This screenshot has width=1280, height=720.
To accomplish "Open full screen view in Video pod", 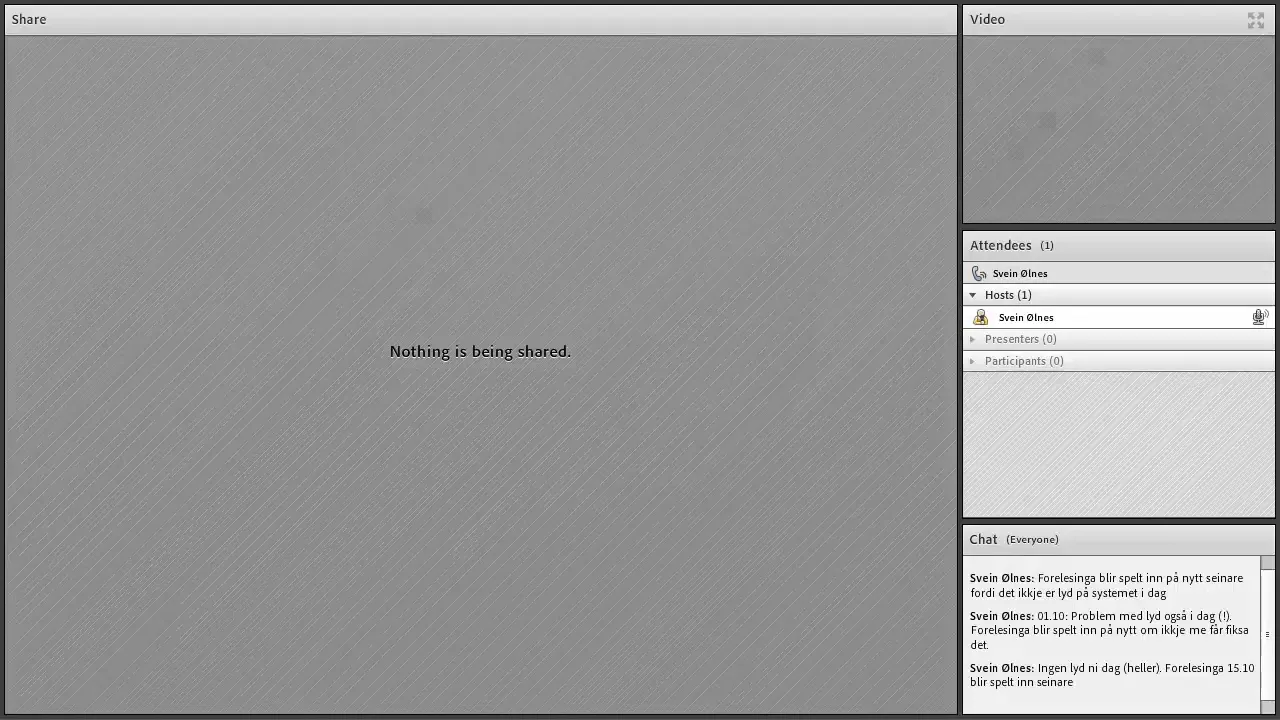I will tap(1256, 20).
